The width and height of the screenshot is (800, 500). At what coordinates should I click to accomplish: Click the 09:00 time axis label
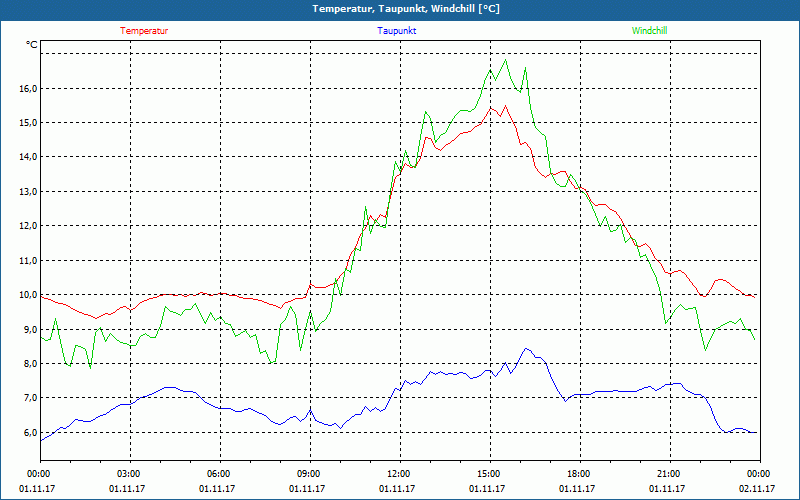coord(310,474)
